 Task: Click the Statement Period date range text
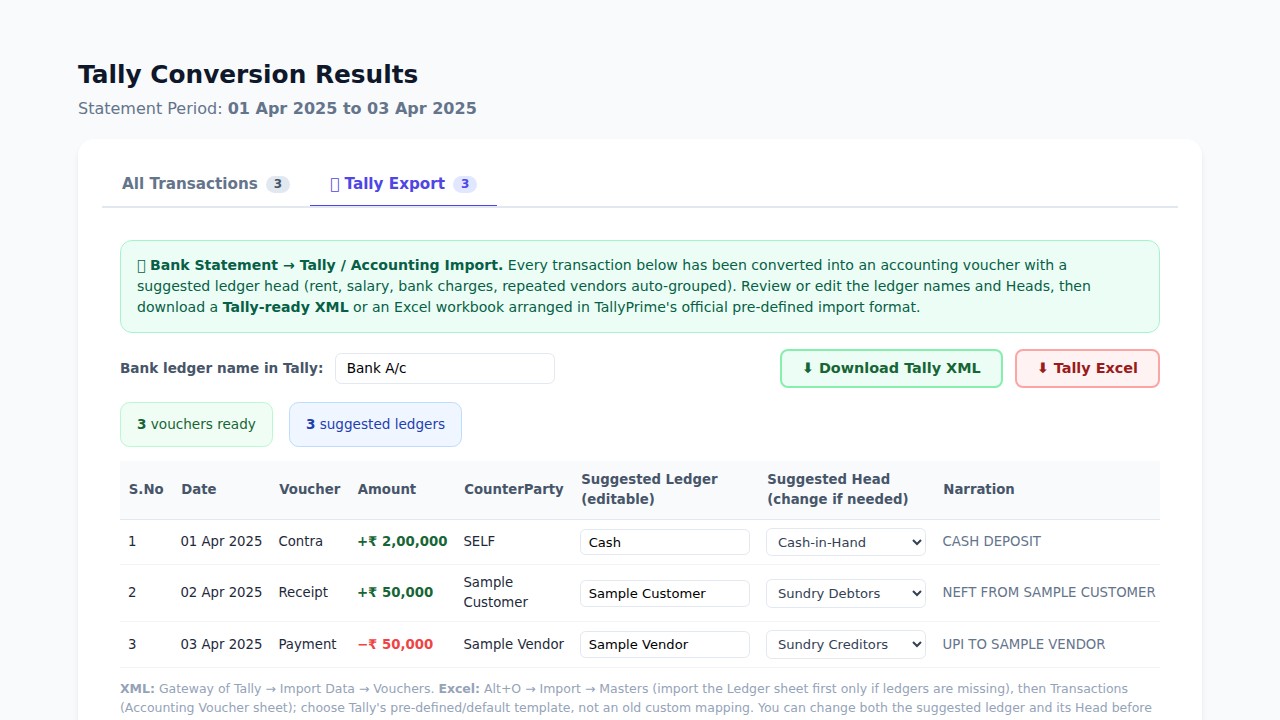pos(352,108)
